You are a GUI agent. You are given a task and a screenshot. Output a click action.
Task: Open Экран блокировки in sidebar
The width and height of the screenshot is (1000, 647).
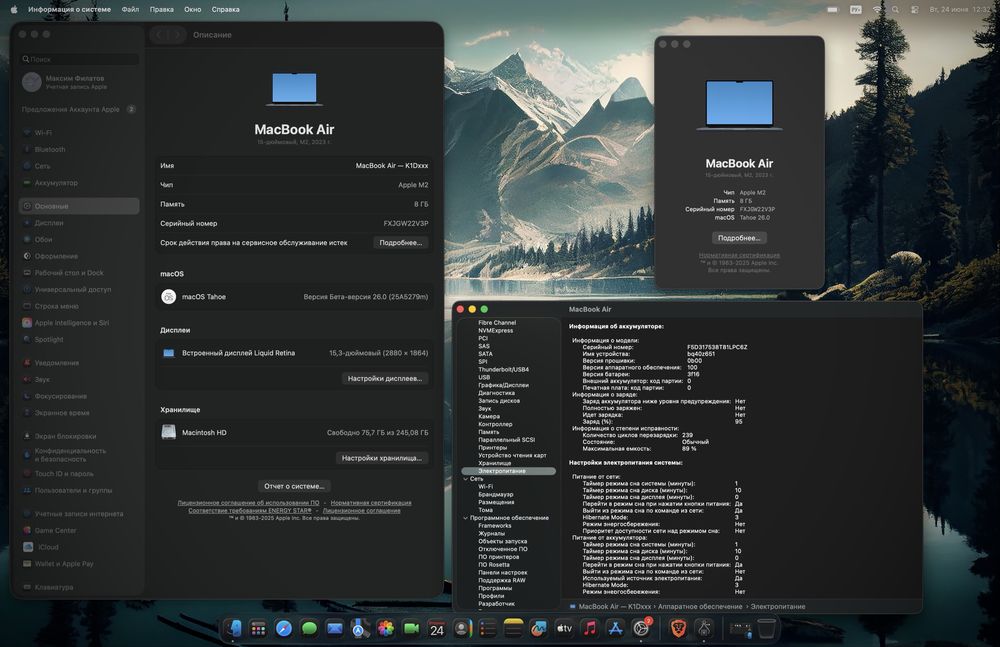[79, 436]
